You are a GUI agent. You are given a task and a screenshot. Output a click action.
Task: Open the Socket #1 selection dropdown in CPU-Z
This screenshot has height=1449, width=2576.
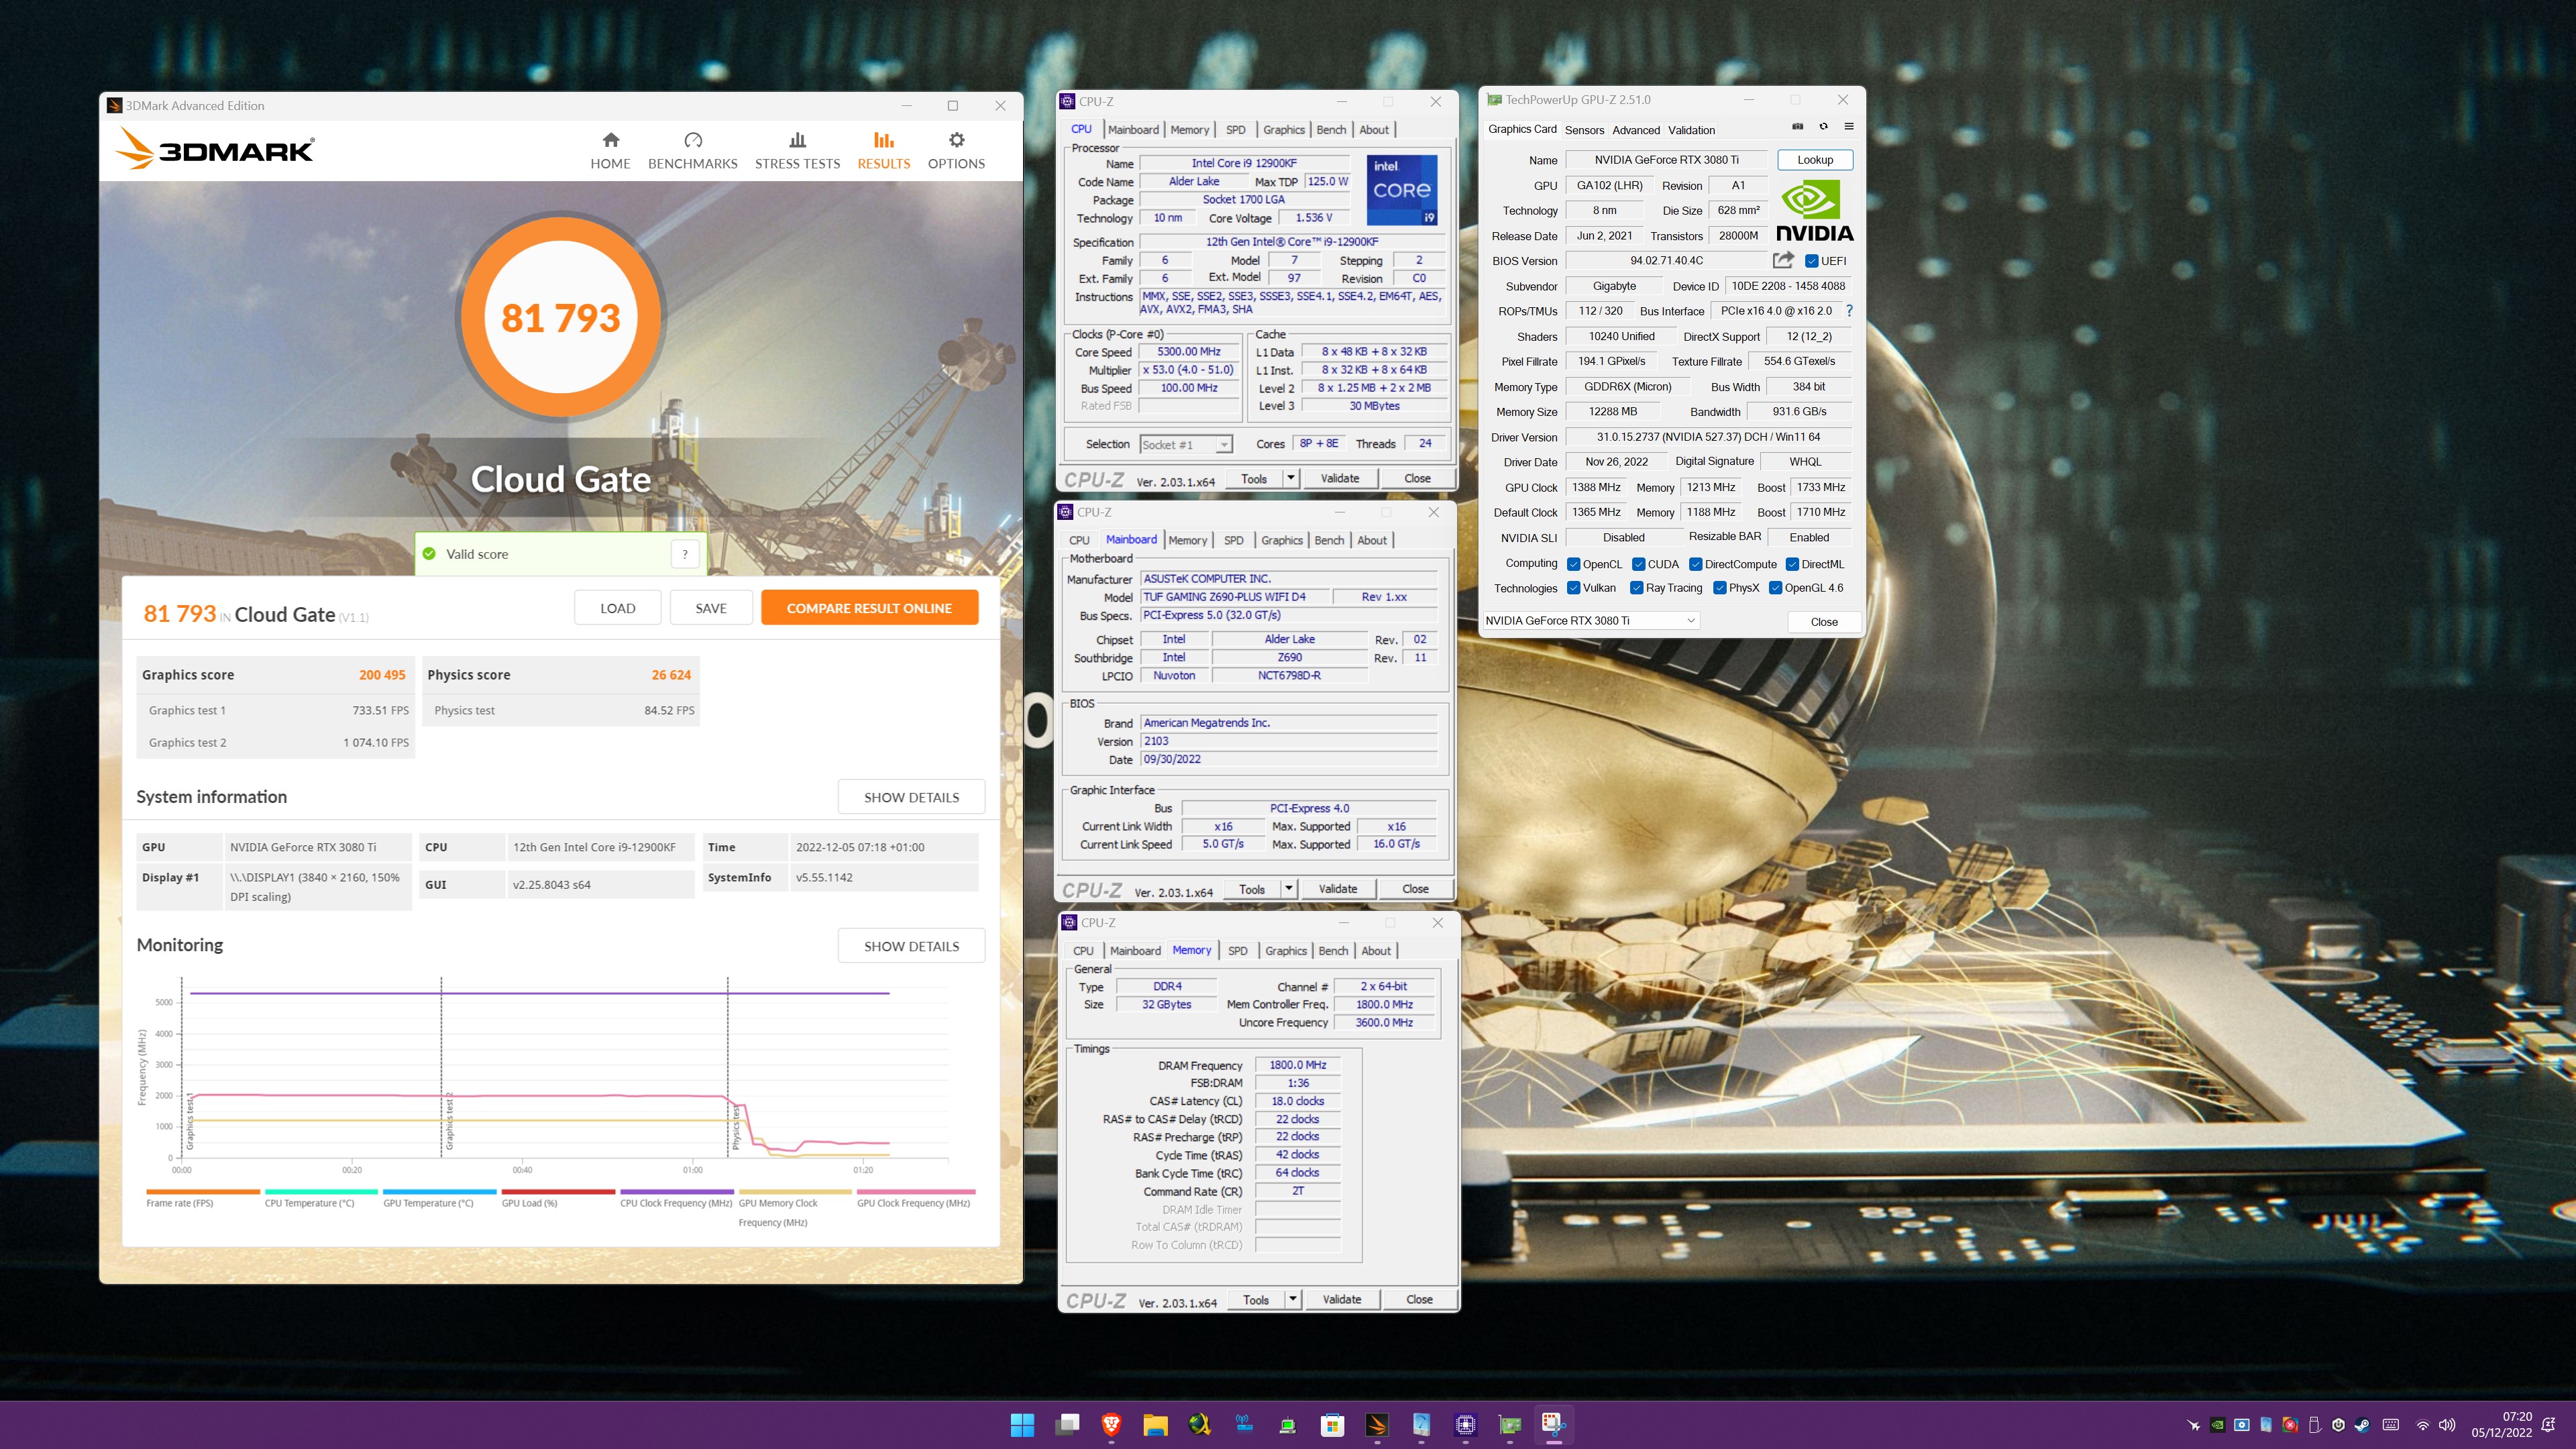(x=1186, y=445)
